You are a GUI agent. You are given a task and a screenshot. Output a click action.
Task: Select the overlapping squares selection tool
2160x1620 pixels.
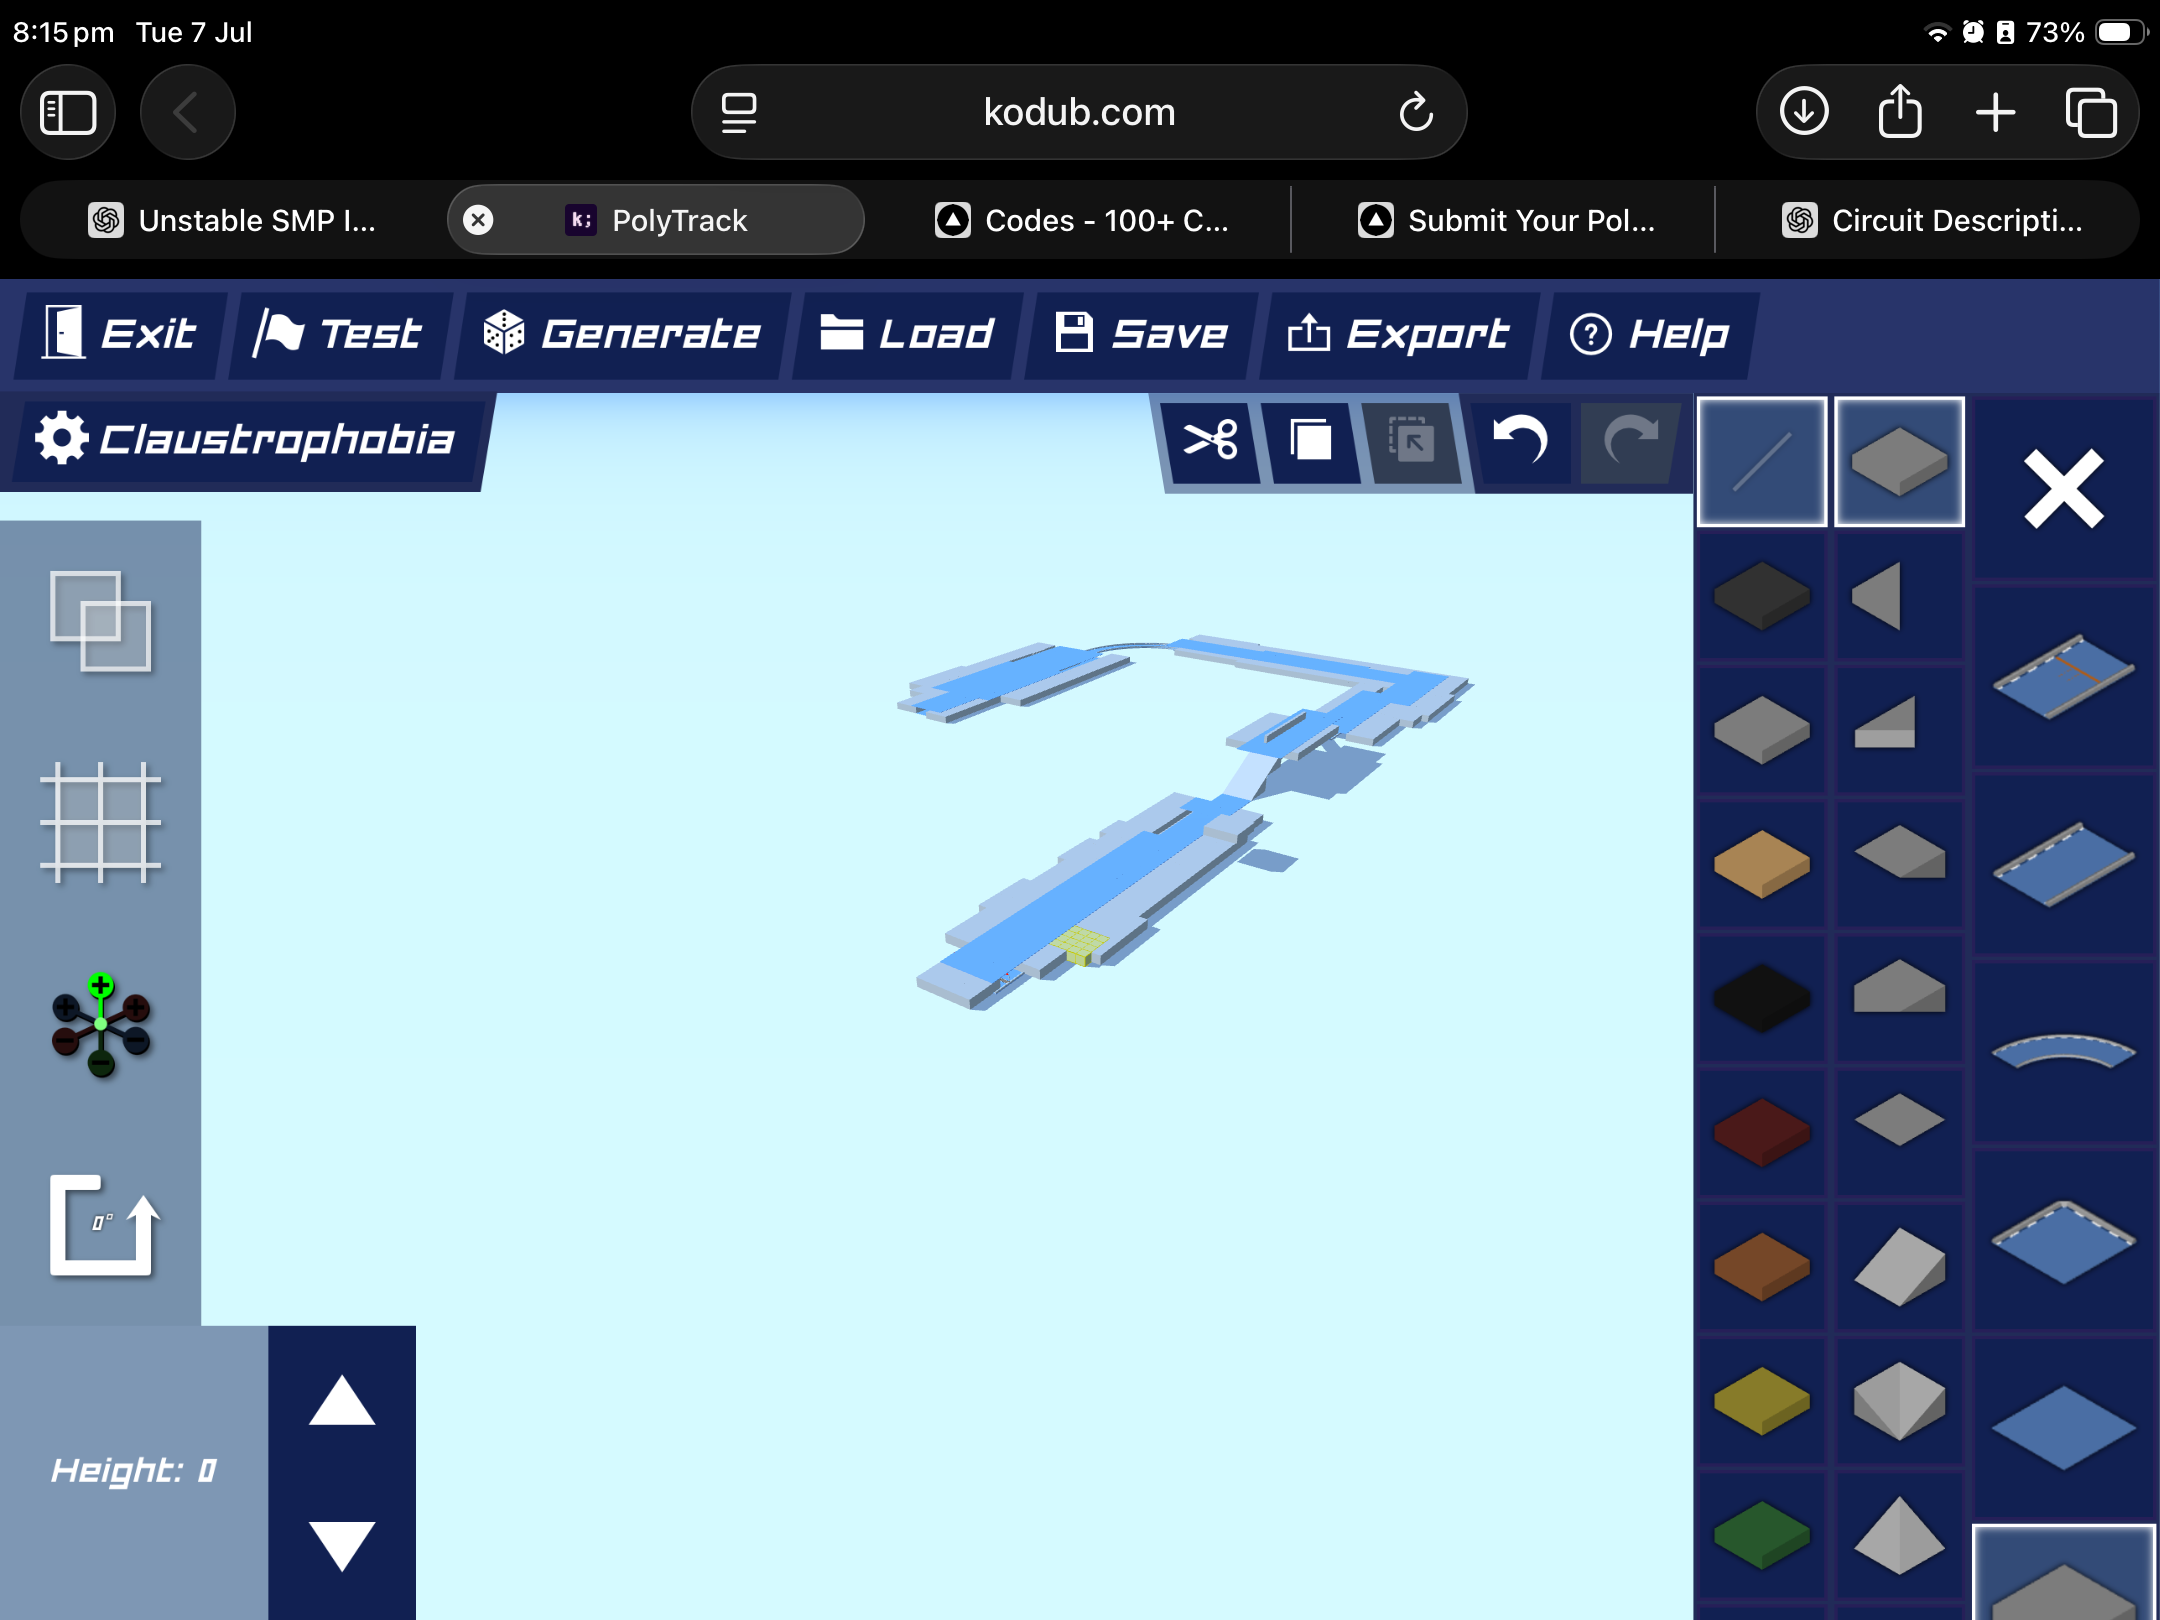pyautogui.click(x=101, y=621)
